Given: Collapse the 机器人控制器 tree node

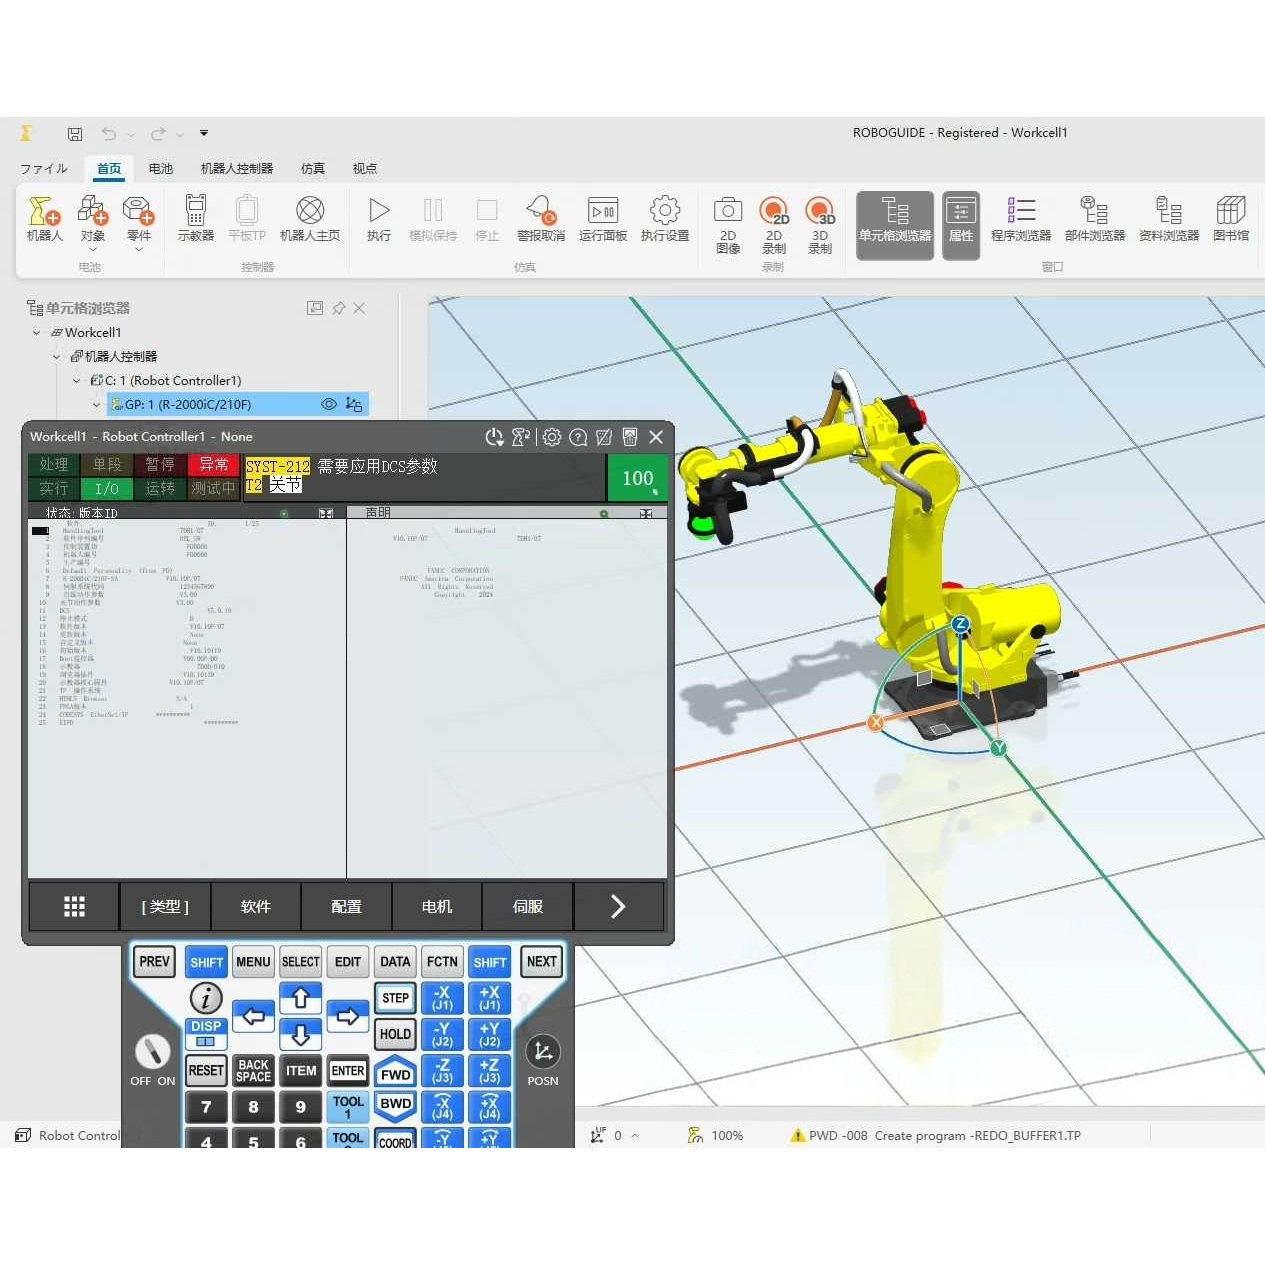Looking at the screenshot, I should pyautogui.click(x=57, y=357).
